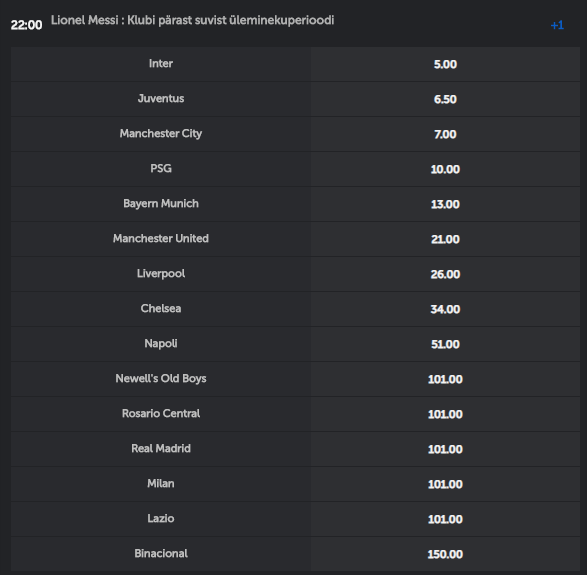The height and width of the screenshot is (575, 587).
Task: Pick Manchester City at 7.00
Action: coord(445,134)
